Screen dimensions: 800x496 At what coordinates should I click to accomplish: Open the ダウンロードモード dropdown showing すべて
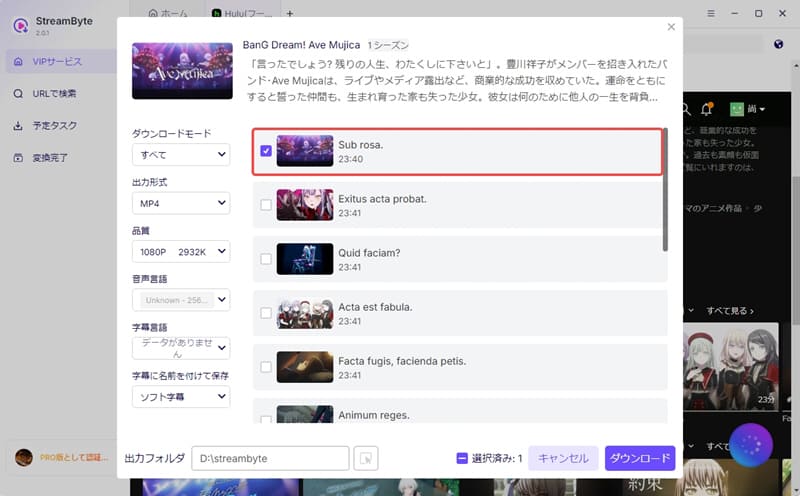pos(181,155)
